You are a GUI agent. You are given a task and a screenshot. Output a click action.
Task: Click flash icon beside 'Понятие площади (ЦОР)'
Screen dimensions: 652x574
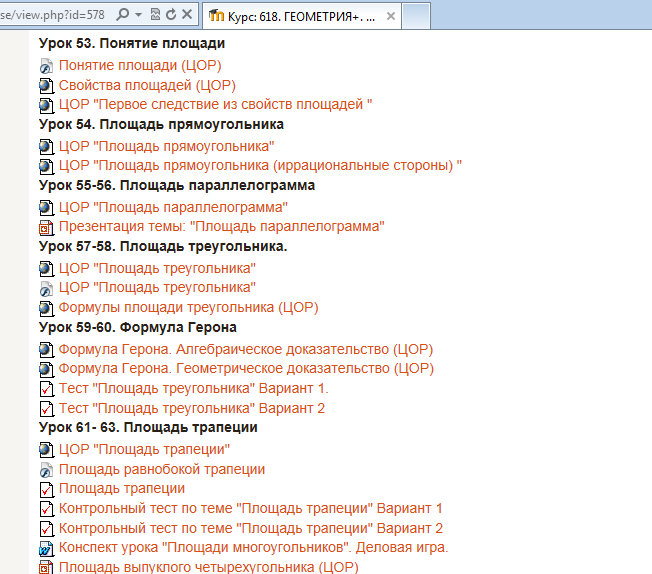click(46, 66)
